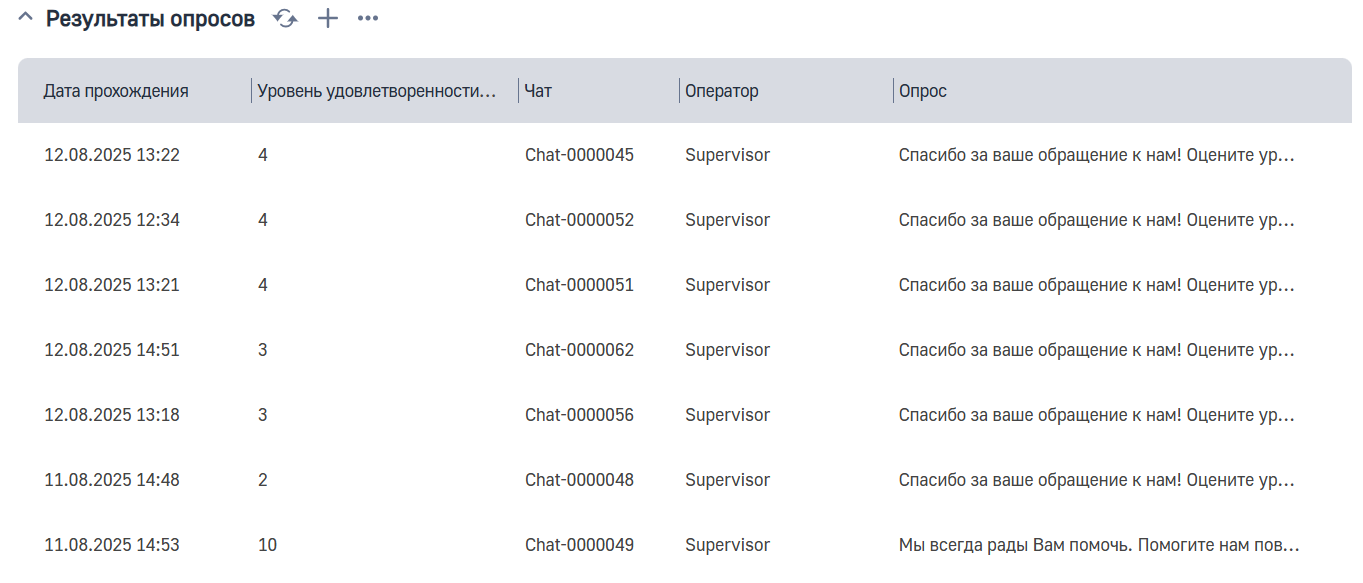Click the Опрос column header

coord(922,91)
